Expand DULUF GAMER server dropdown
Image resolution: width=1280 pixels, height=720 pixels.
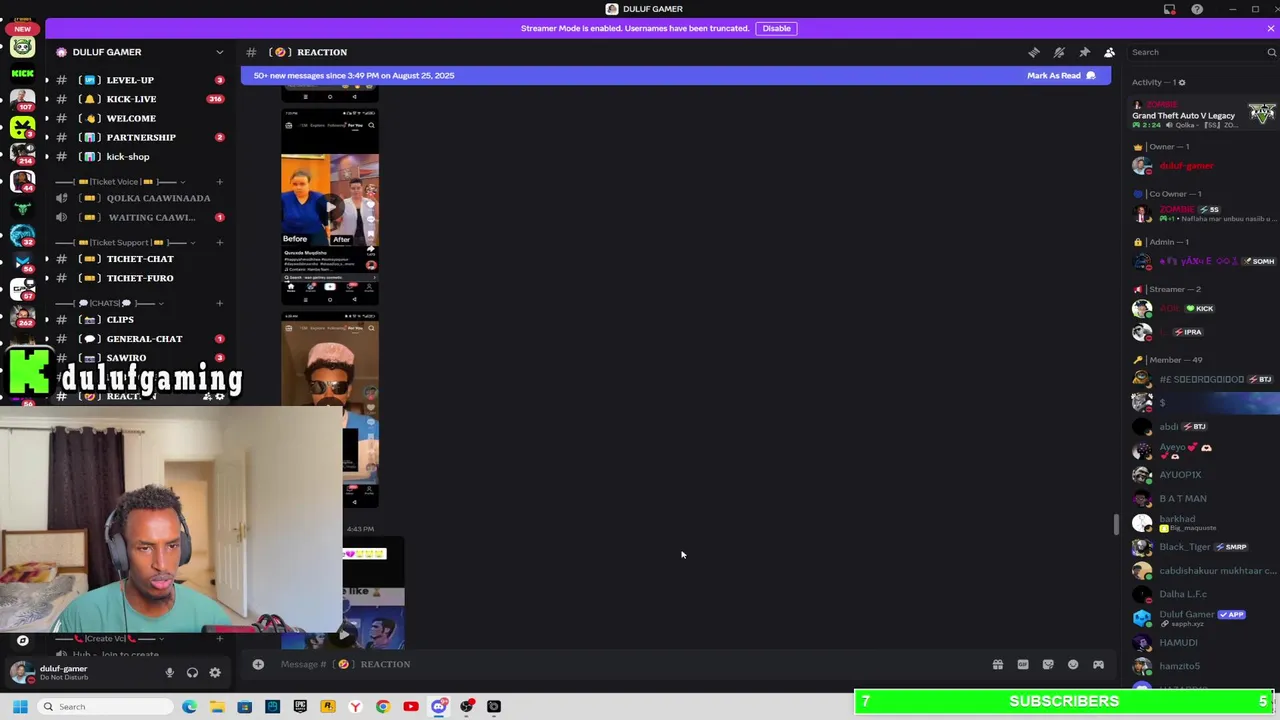[x=220, y=52]
